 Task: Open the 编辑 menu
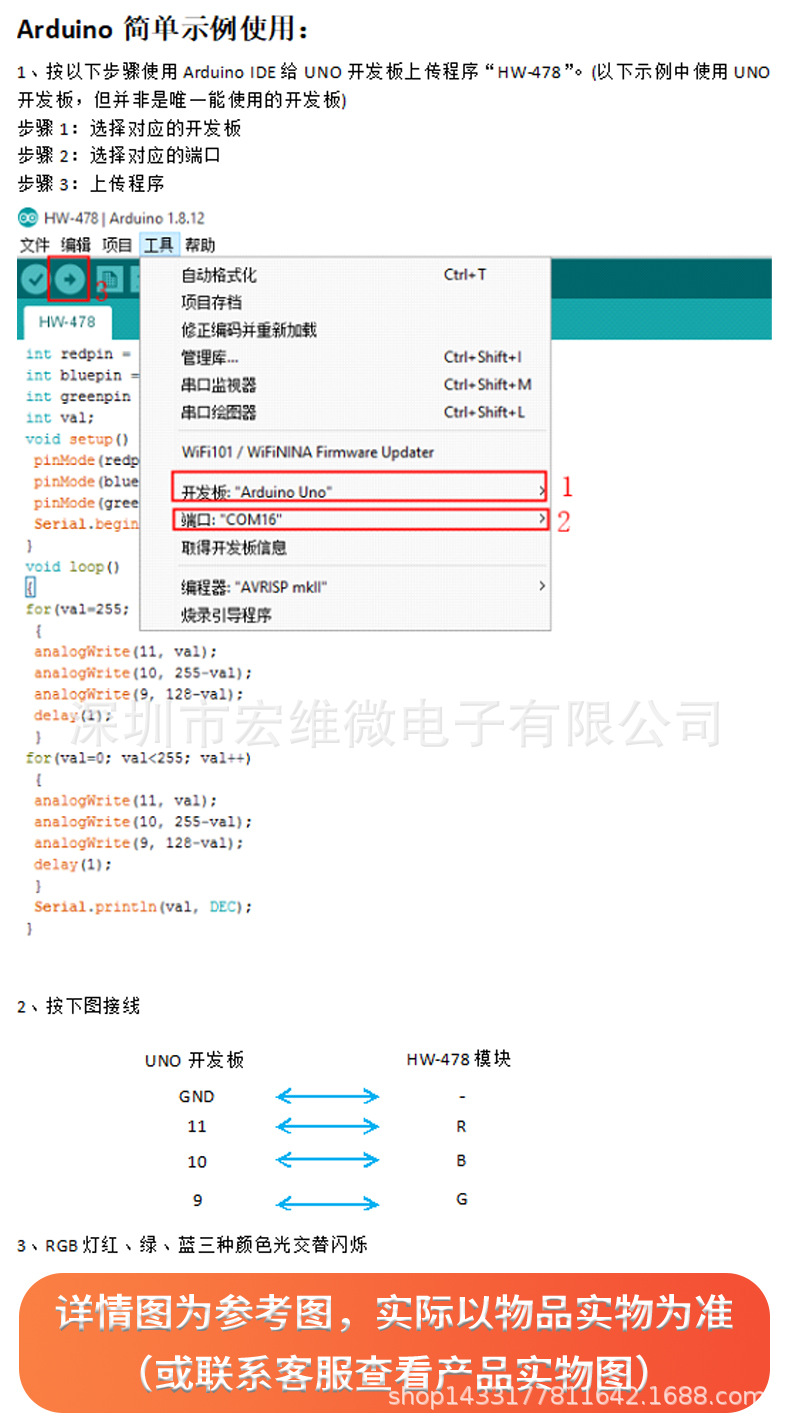76,245
